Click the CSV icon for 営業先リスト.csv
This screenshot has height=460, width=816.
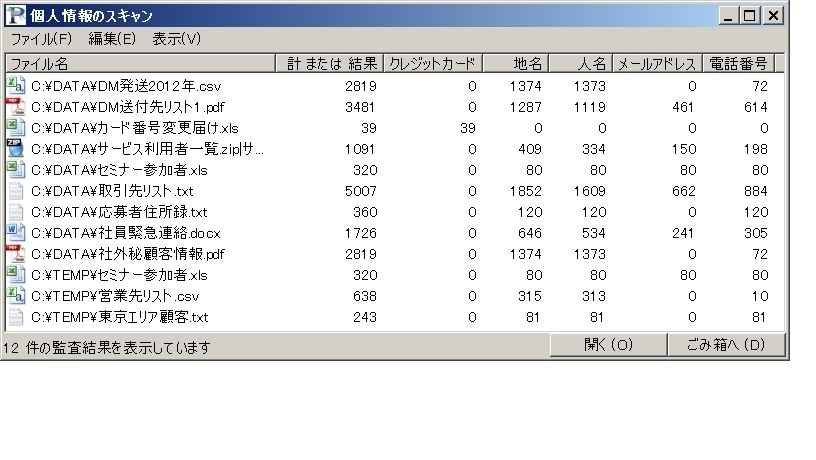16,296
